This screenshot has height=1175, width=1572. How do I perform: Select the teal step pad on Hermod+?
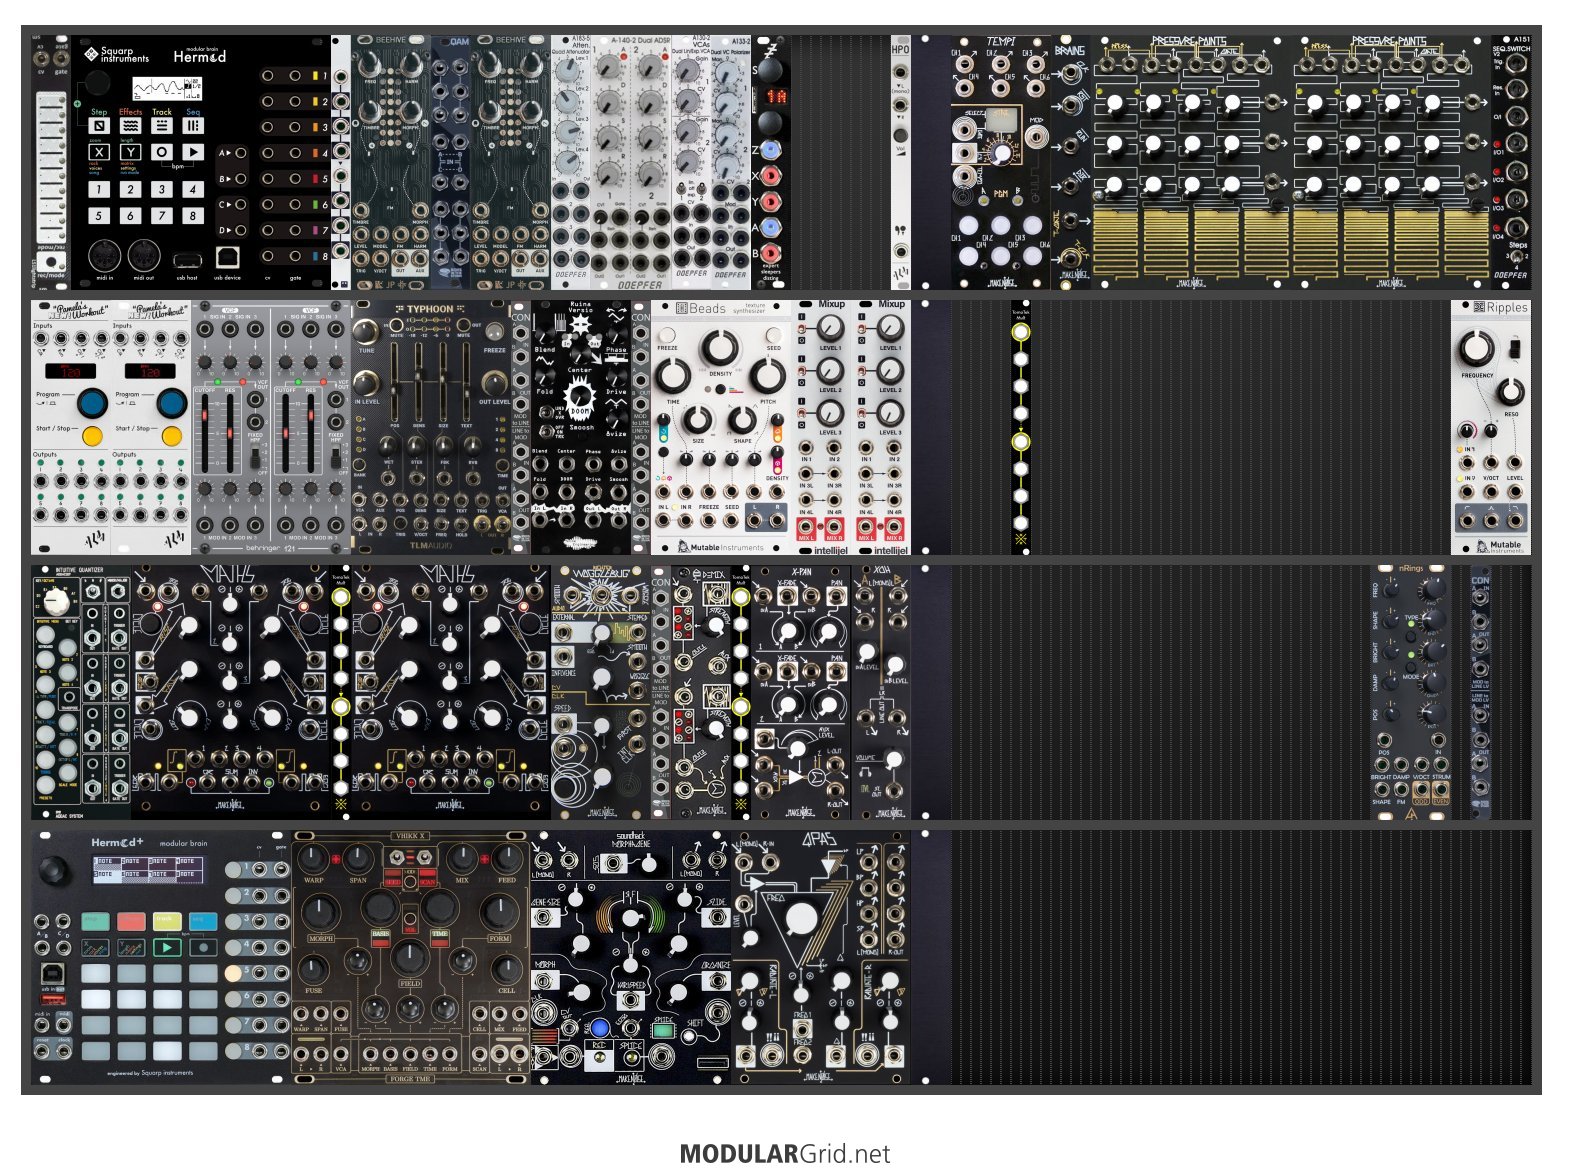pyautogui.click(x=95, y=921)
